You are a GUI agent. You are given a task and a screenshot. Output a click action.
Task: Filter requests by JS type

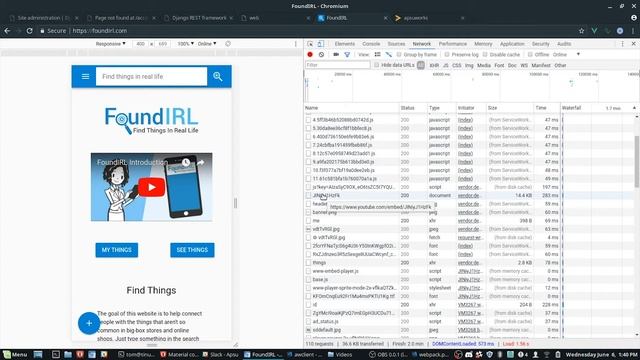pyautogui.click(x=446, y=65)
